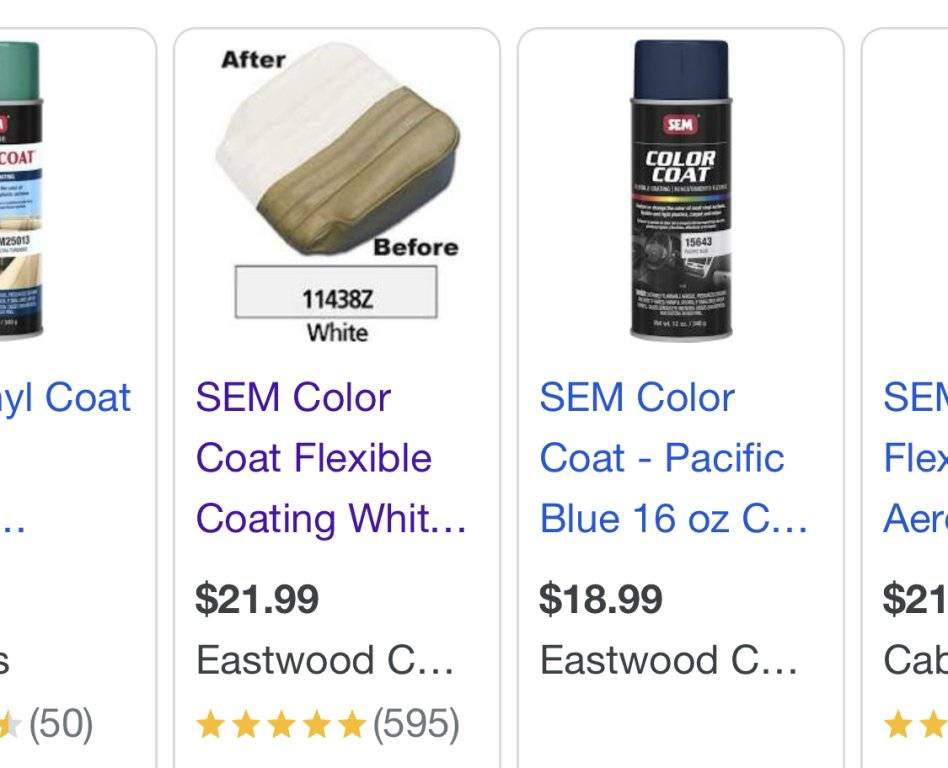Open SEM Color Coat Flexible Coating White link
The height and width of the screenshot is (768, 948).
[330, 458]
